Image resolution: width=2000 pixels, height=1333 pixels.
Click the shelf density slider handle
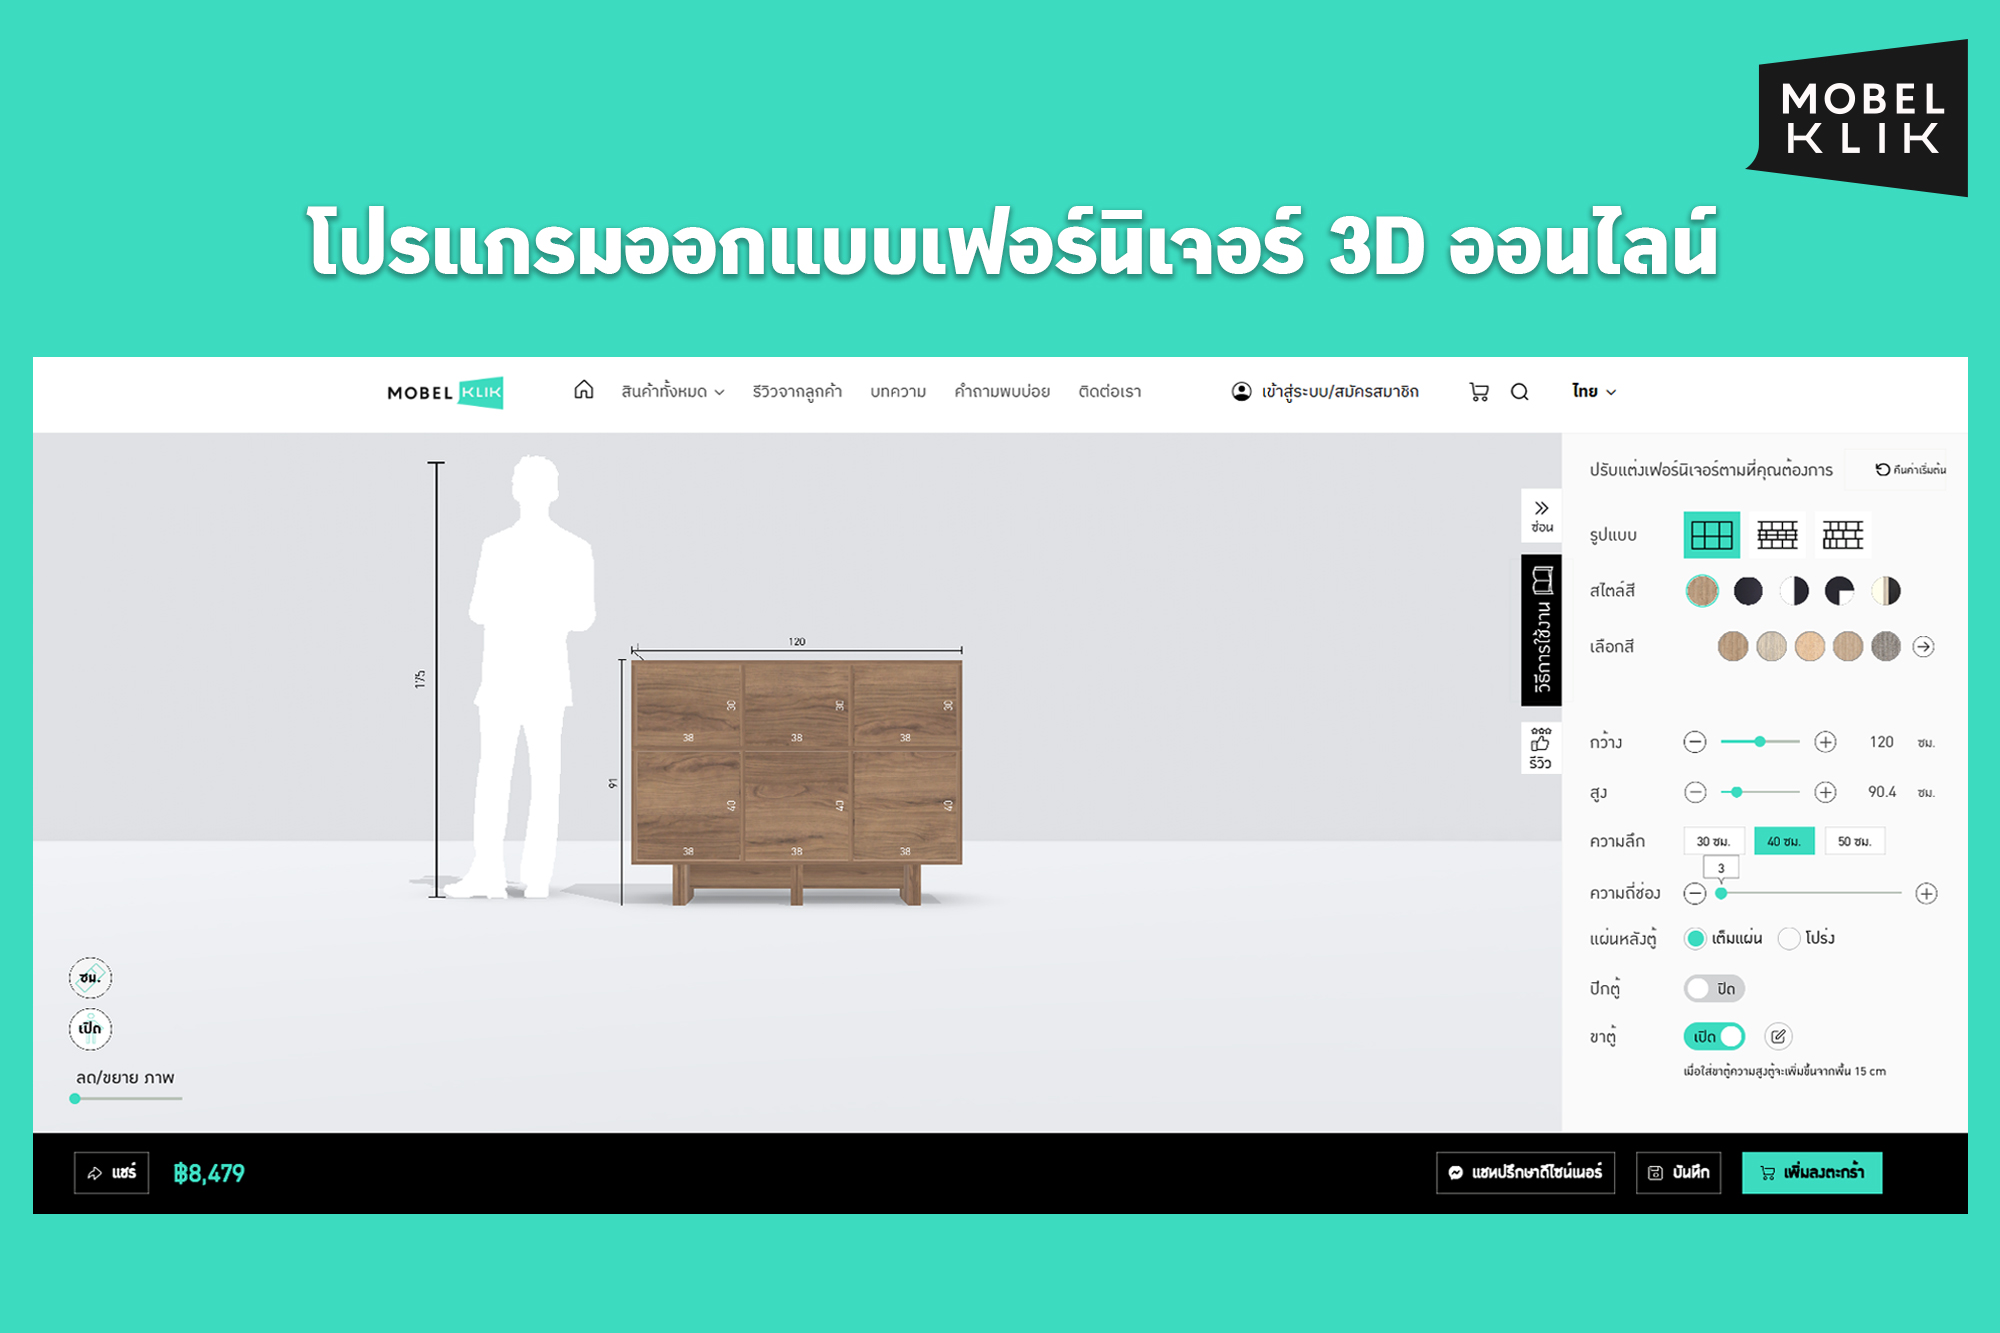[x=1721, y=893]
